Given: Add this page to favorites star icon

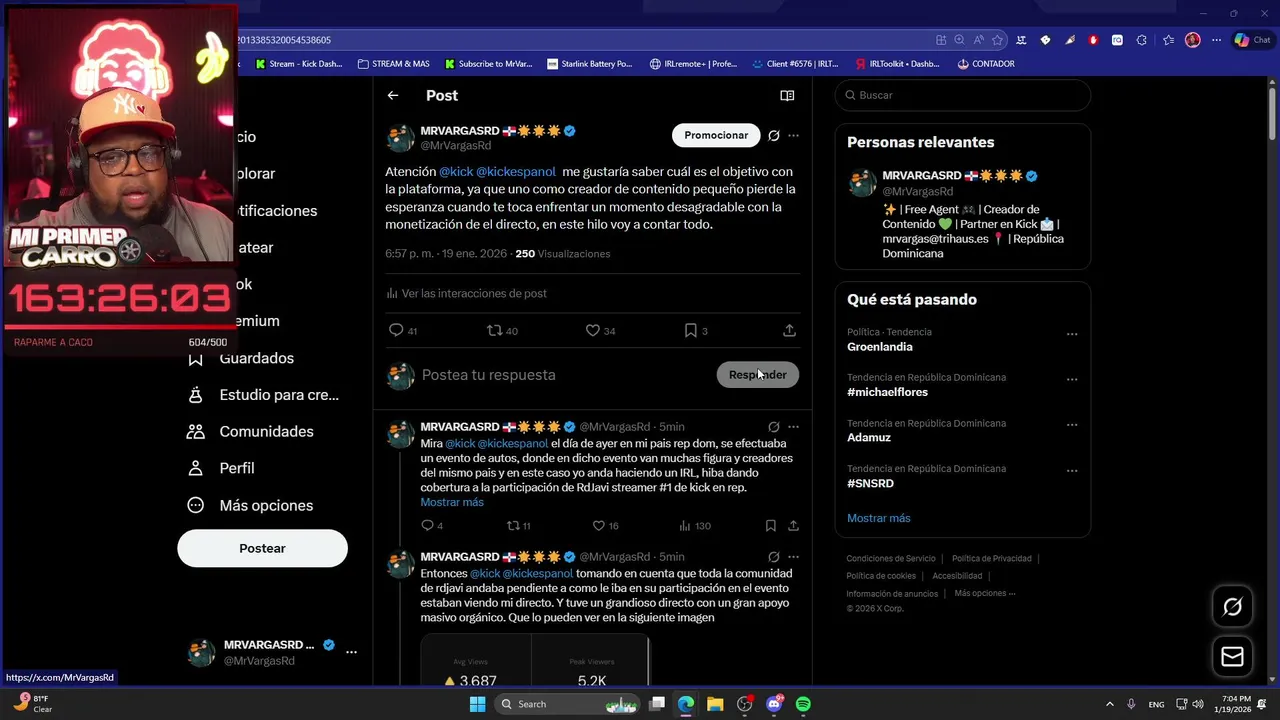Looking at the screenshot, I should (997, 40).
